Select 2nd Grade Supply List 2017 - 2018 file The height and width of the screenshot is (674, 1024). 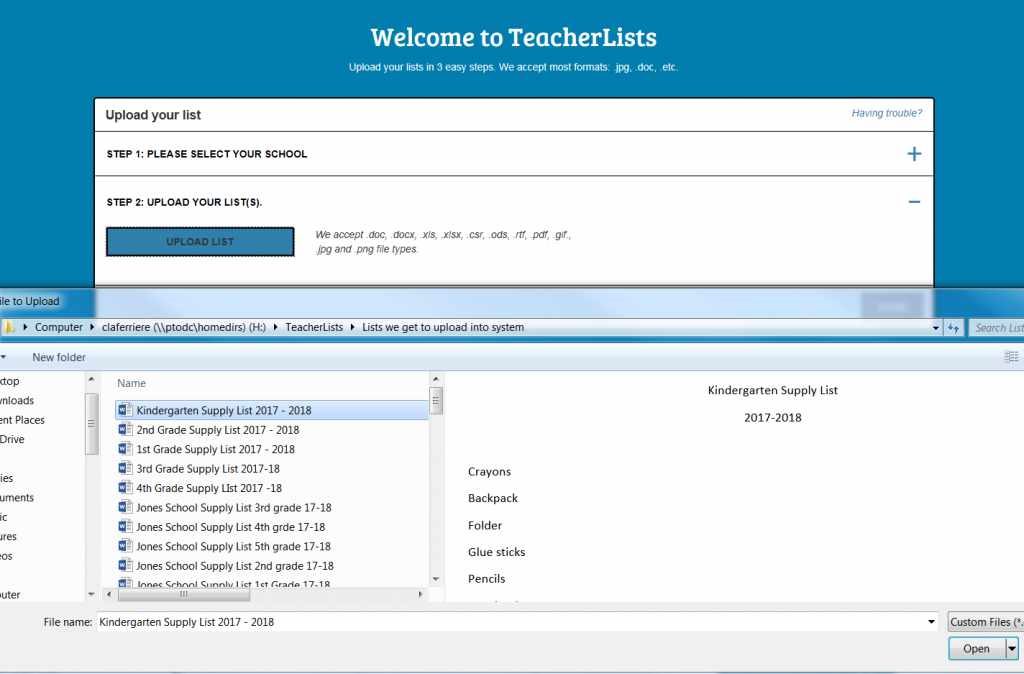pos(217,430)
